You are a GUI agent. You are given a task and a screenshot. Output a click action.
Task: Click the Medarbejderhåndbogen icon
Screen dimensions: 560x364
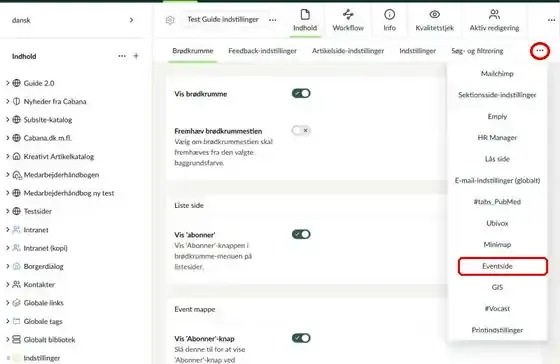(x=16, y=175)
